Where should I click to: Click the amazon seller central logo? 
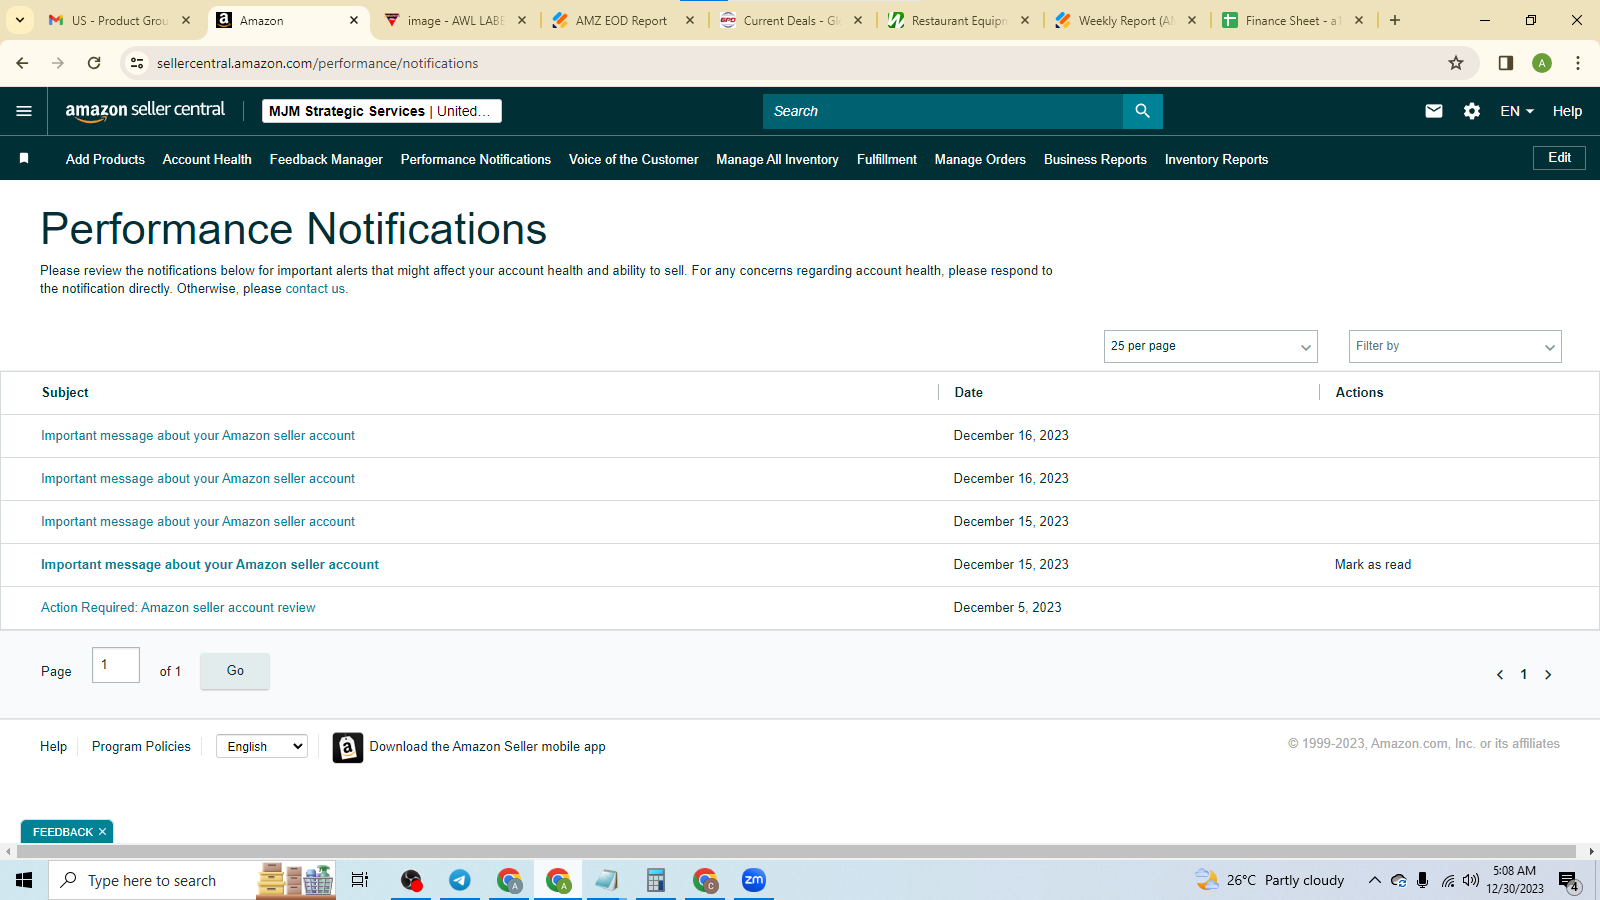tap(145, 111)
